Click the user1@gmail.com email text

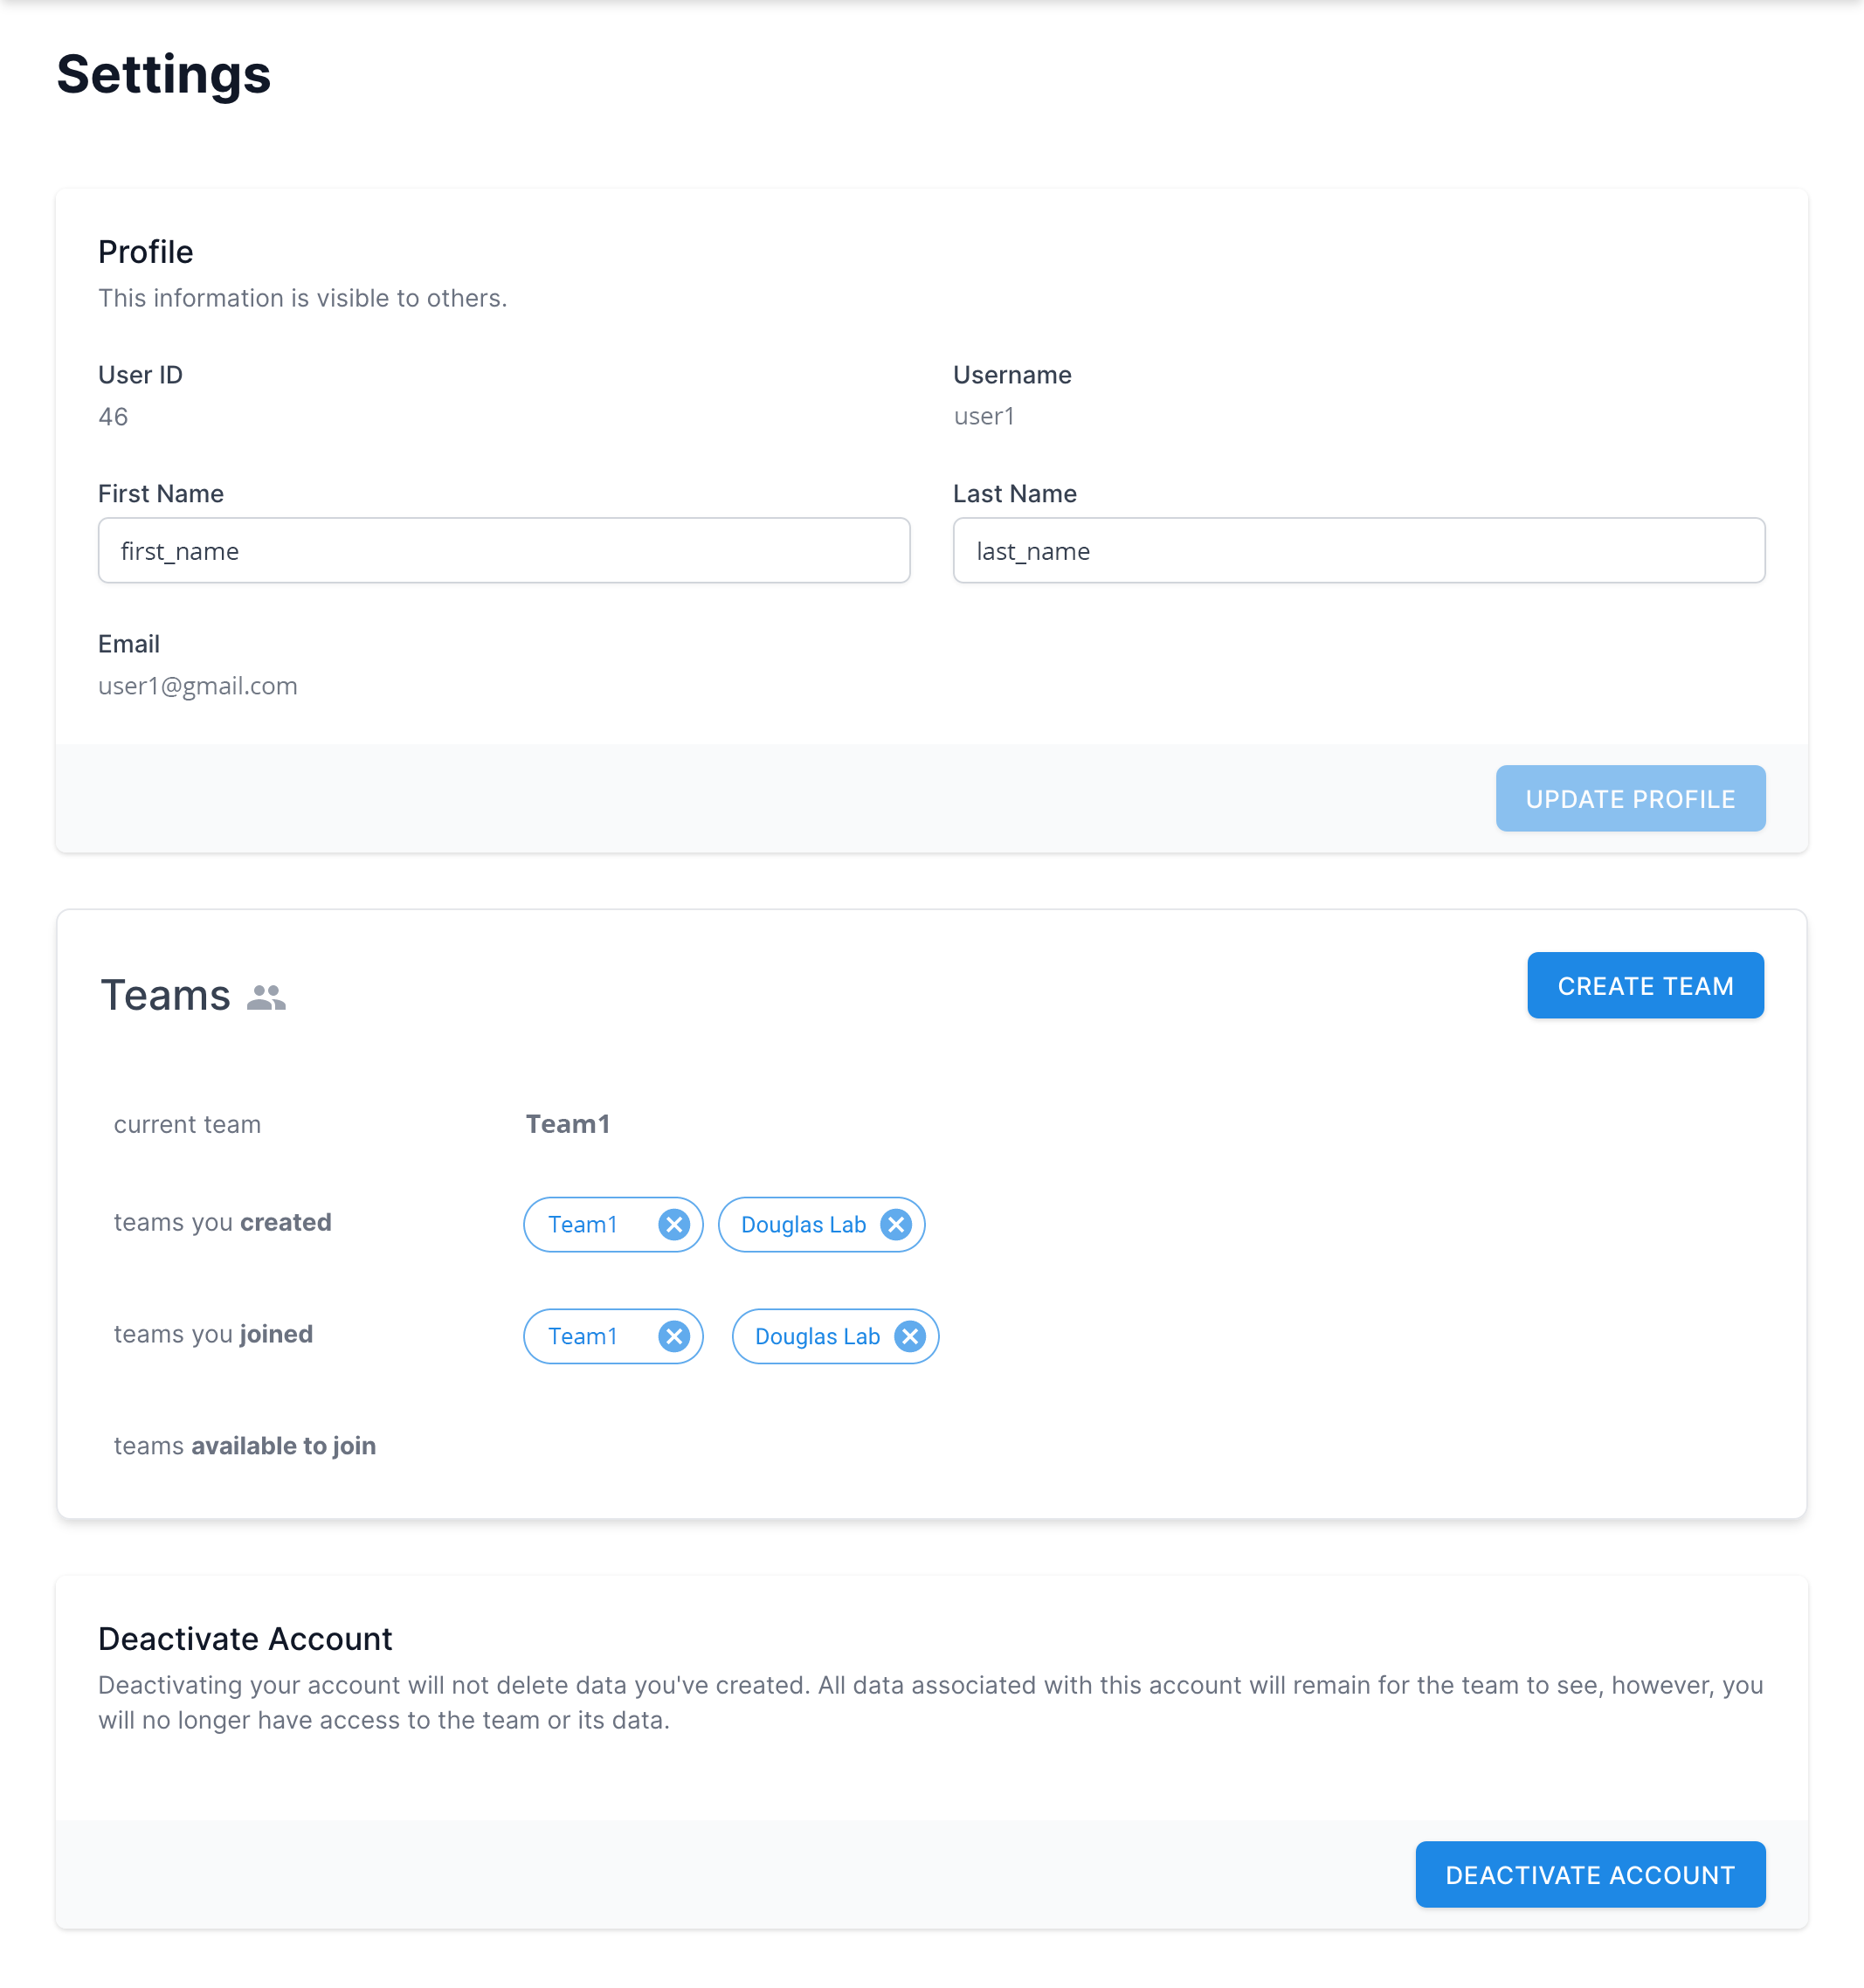pyautogui.click(x=198, y=686)
